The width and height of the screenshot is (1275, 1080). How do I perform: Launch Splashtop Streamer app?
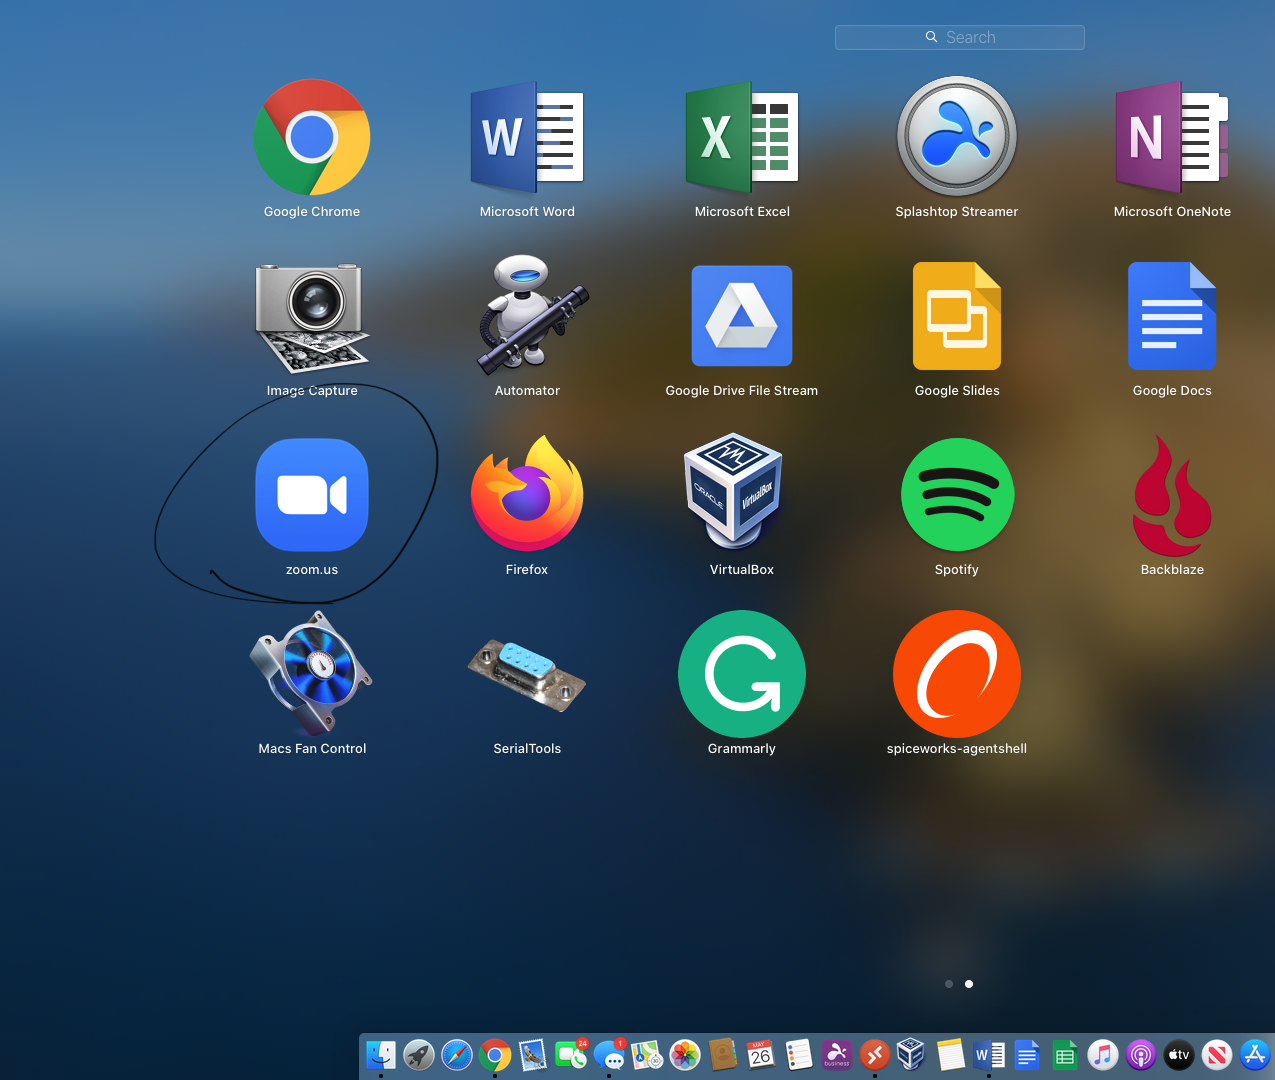pos(957,136)
